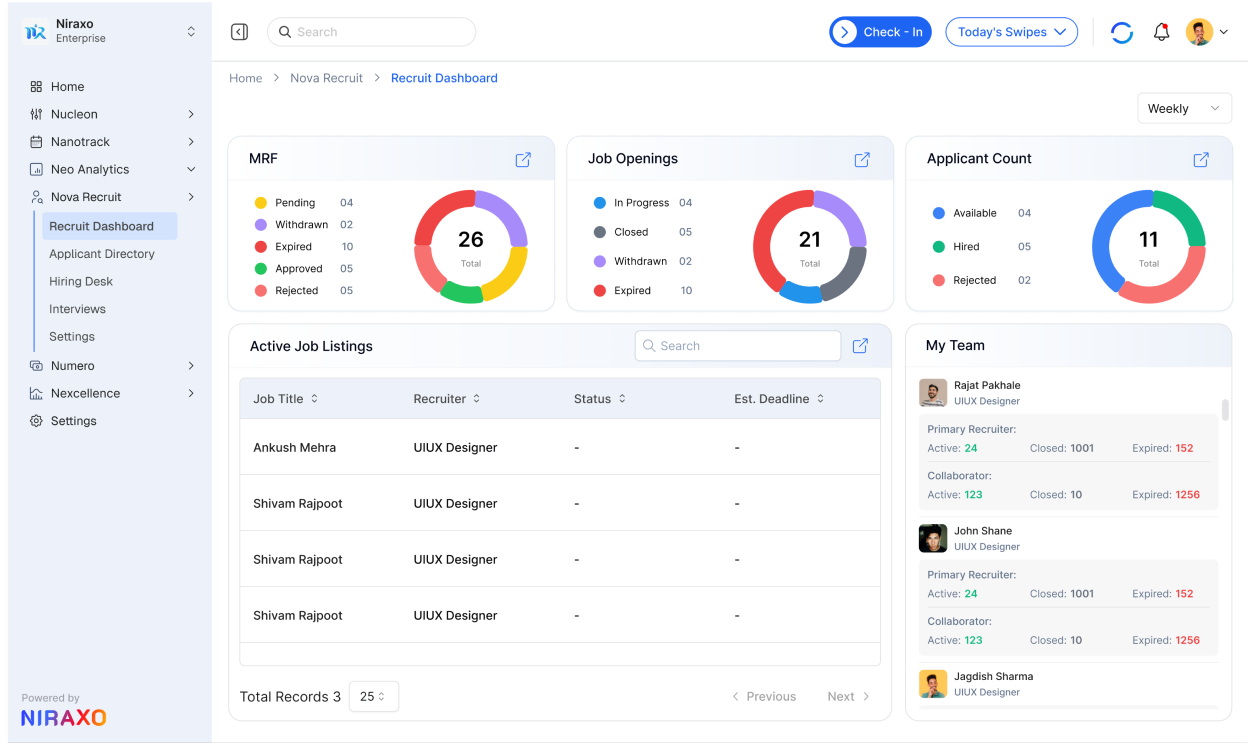Open Active Job Listings external link
The image size is (1256, 750).
coord(859,345)
